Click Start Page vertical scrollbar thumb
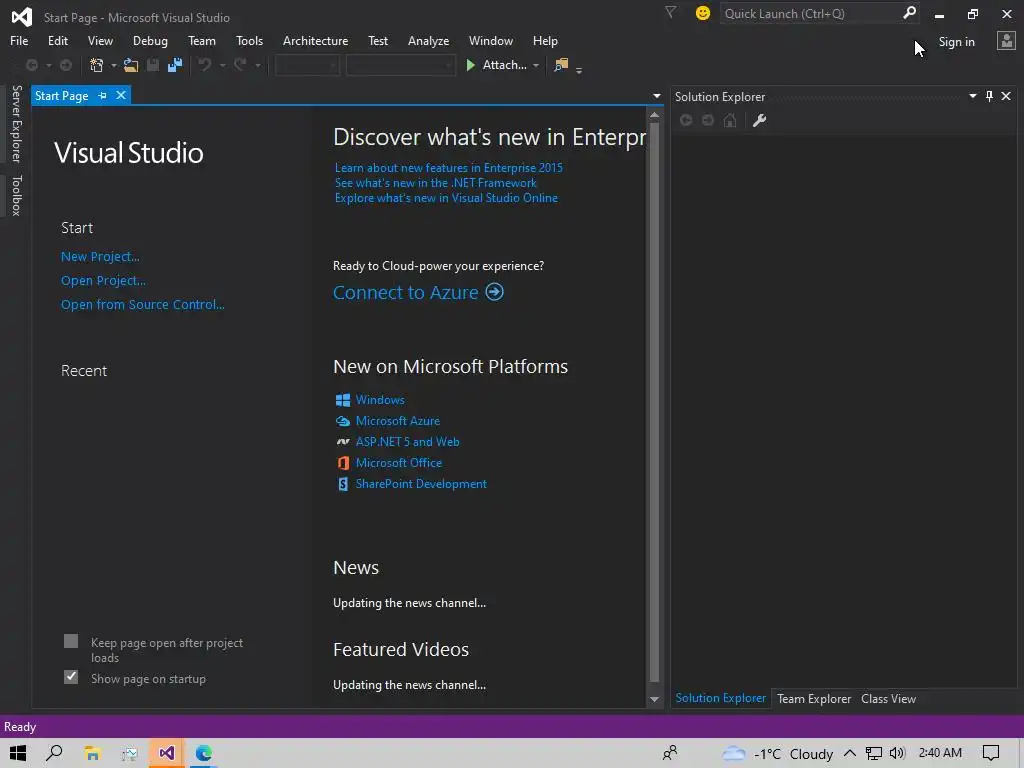This screenshot has height=768, width=1024. pyautogui.click(x=654, y=403)
